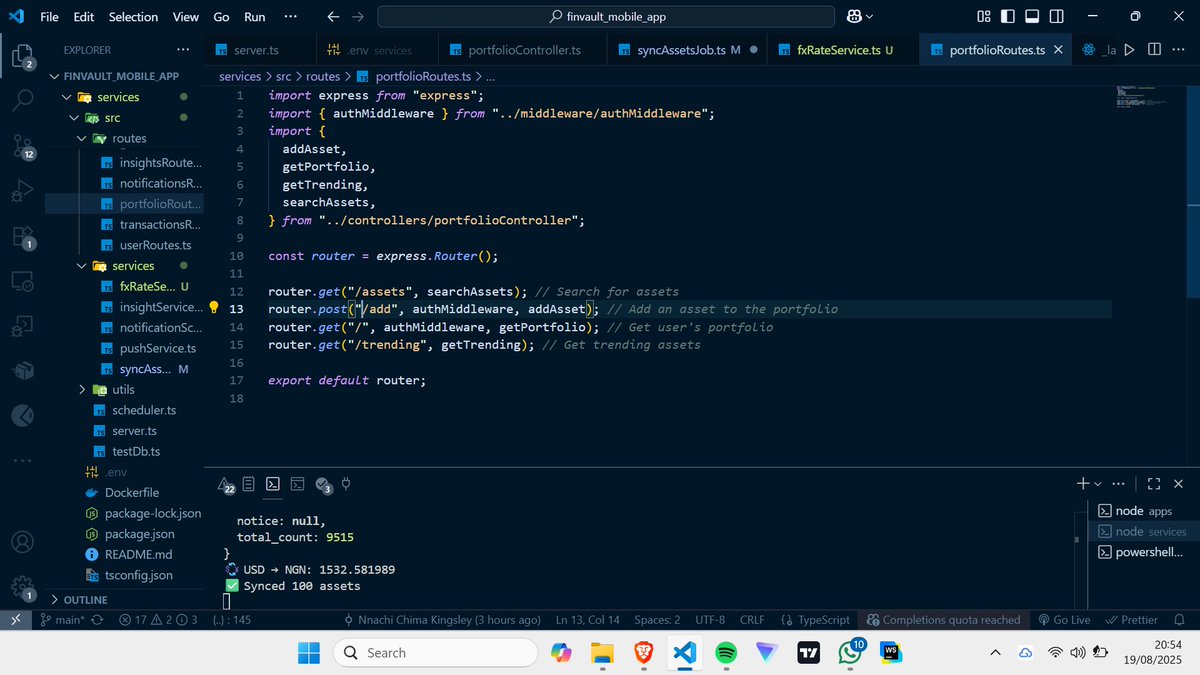Open the Accounts menu icon
Screen dimensions: 1200x675
(x=22, y=542)
